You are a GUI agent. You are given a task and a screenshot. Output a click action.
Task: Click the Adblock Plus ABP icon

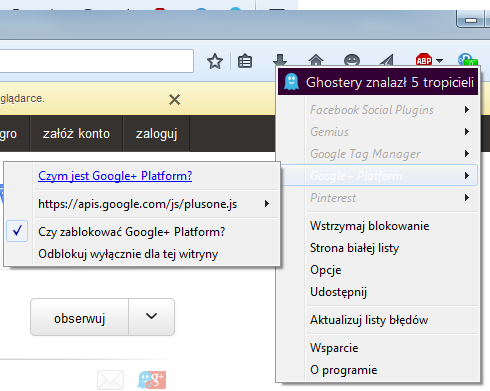coord(424,60)
